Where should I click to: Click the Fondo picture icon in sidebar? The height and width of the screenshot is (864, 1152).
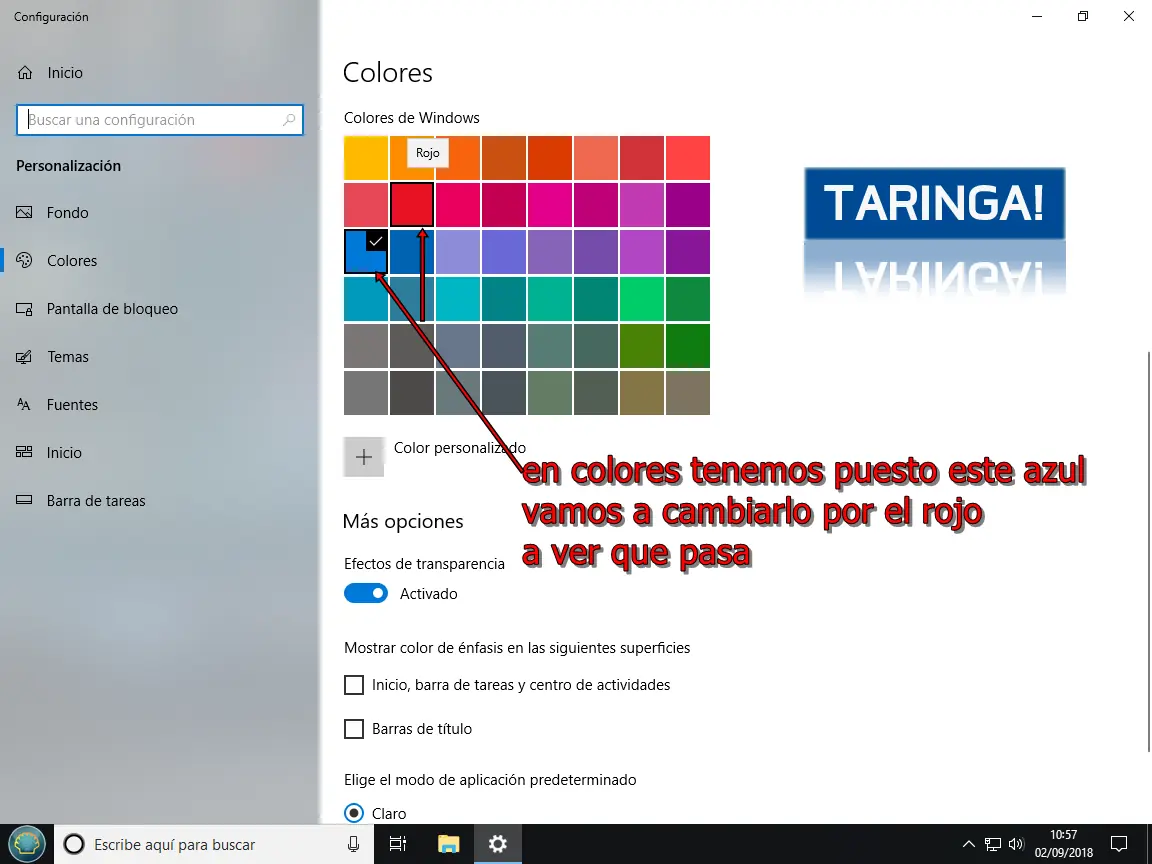(x=24, y=212)
